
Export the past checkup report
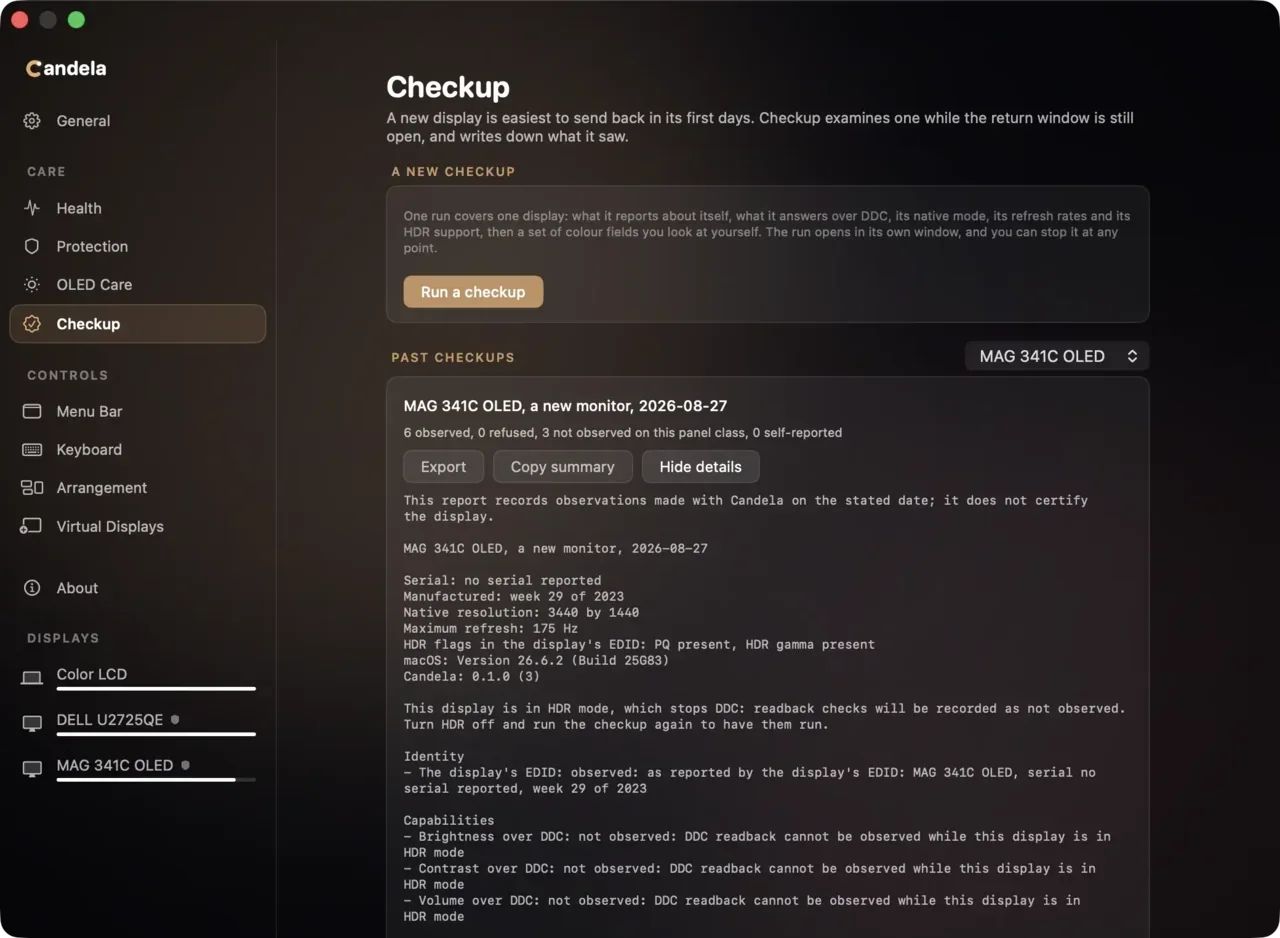click(443, 467)
